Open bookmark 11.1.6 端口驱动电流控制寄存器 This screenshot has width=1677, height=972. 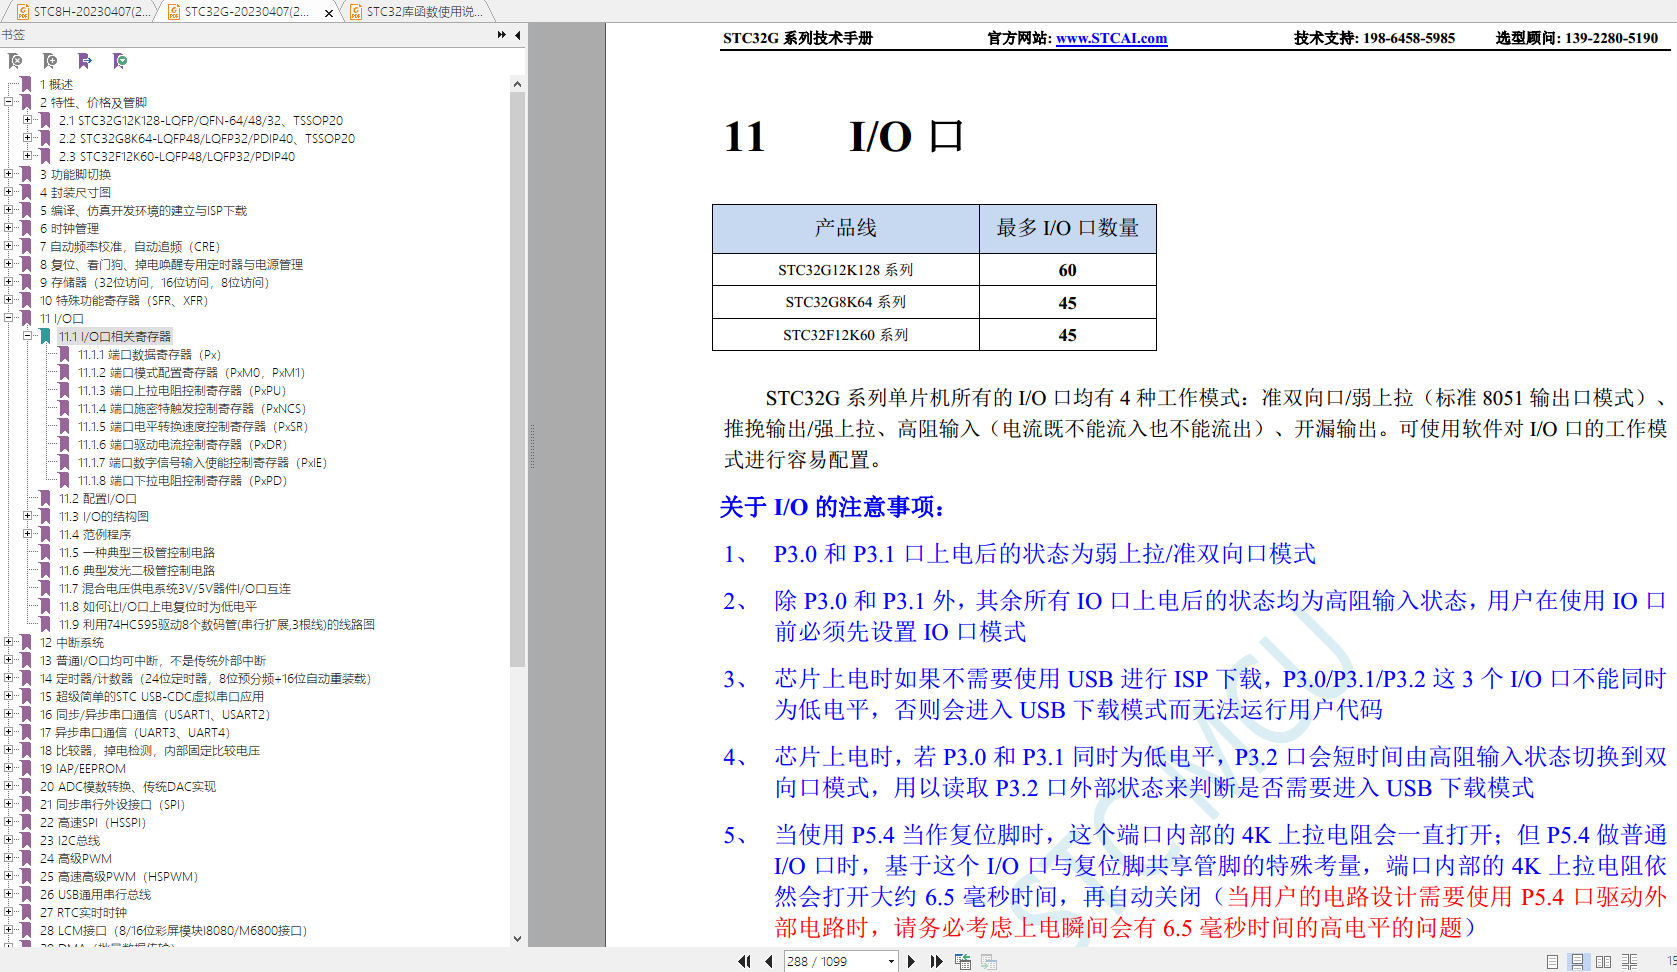coord(183,444)
